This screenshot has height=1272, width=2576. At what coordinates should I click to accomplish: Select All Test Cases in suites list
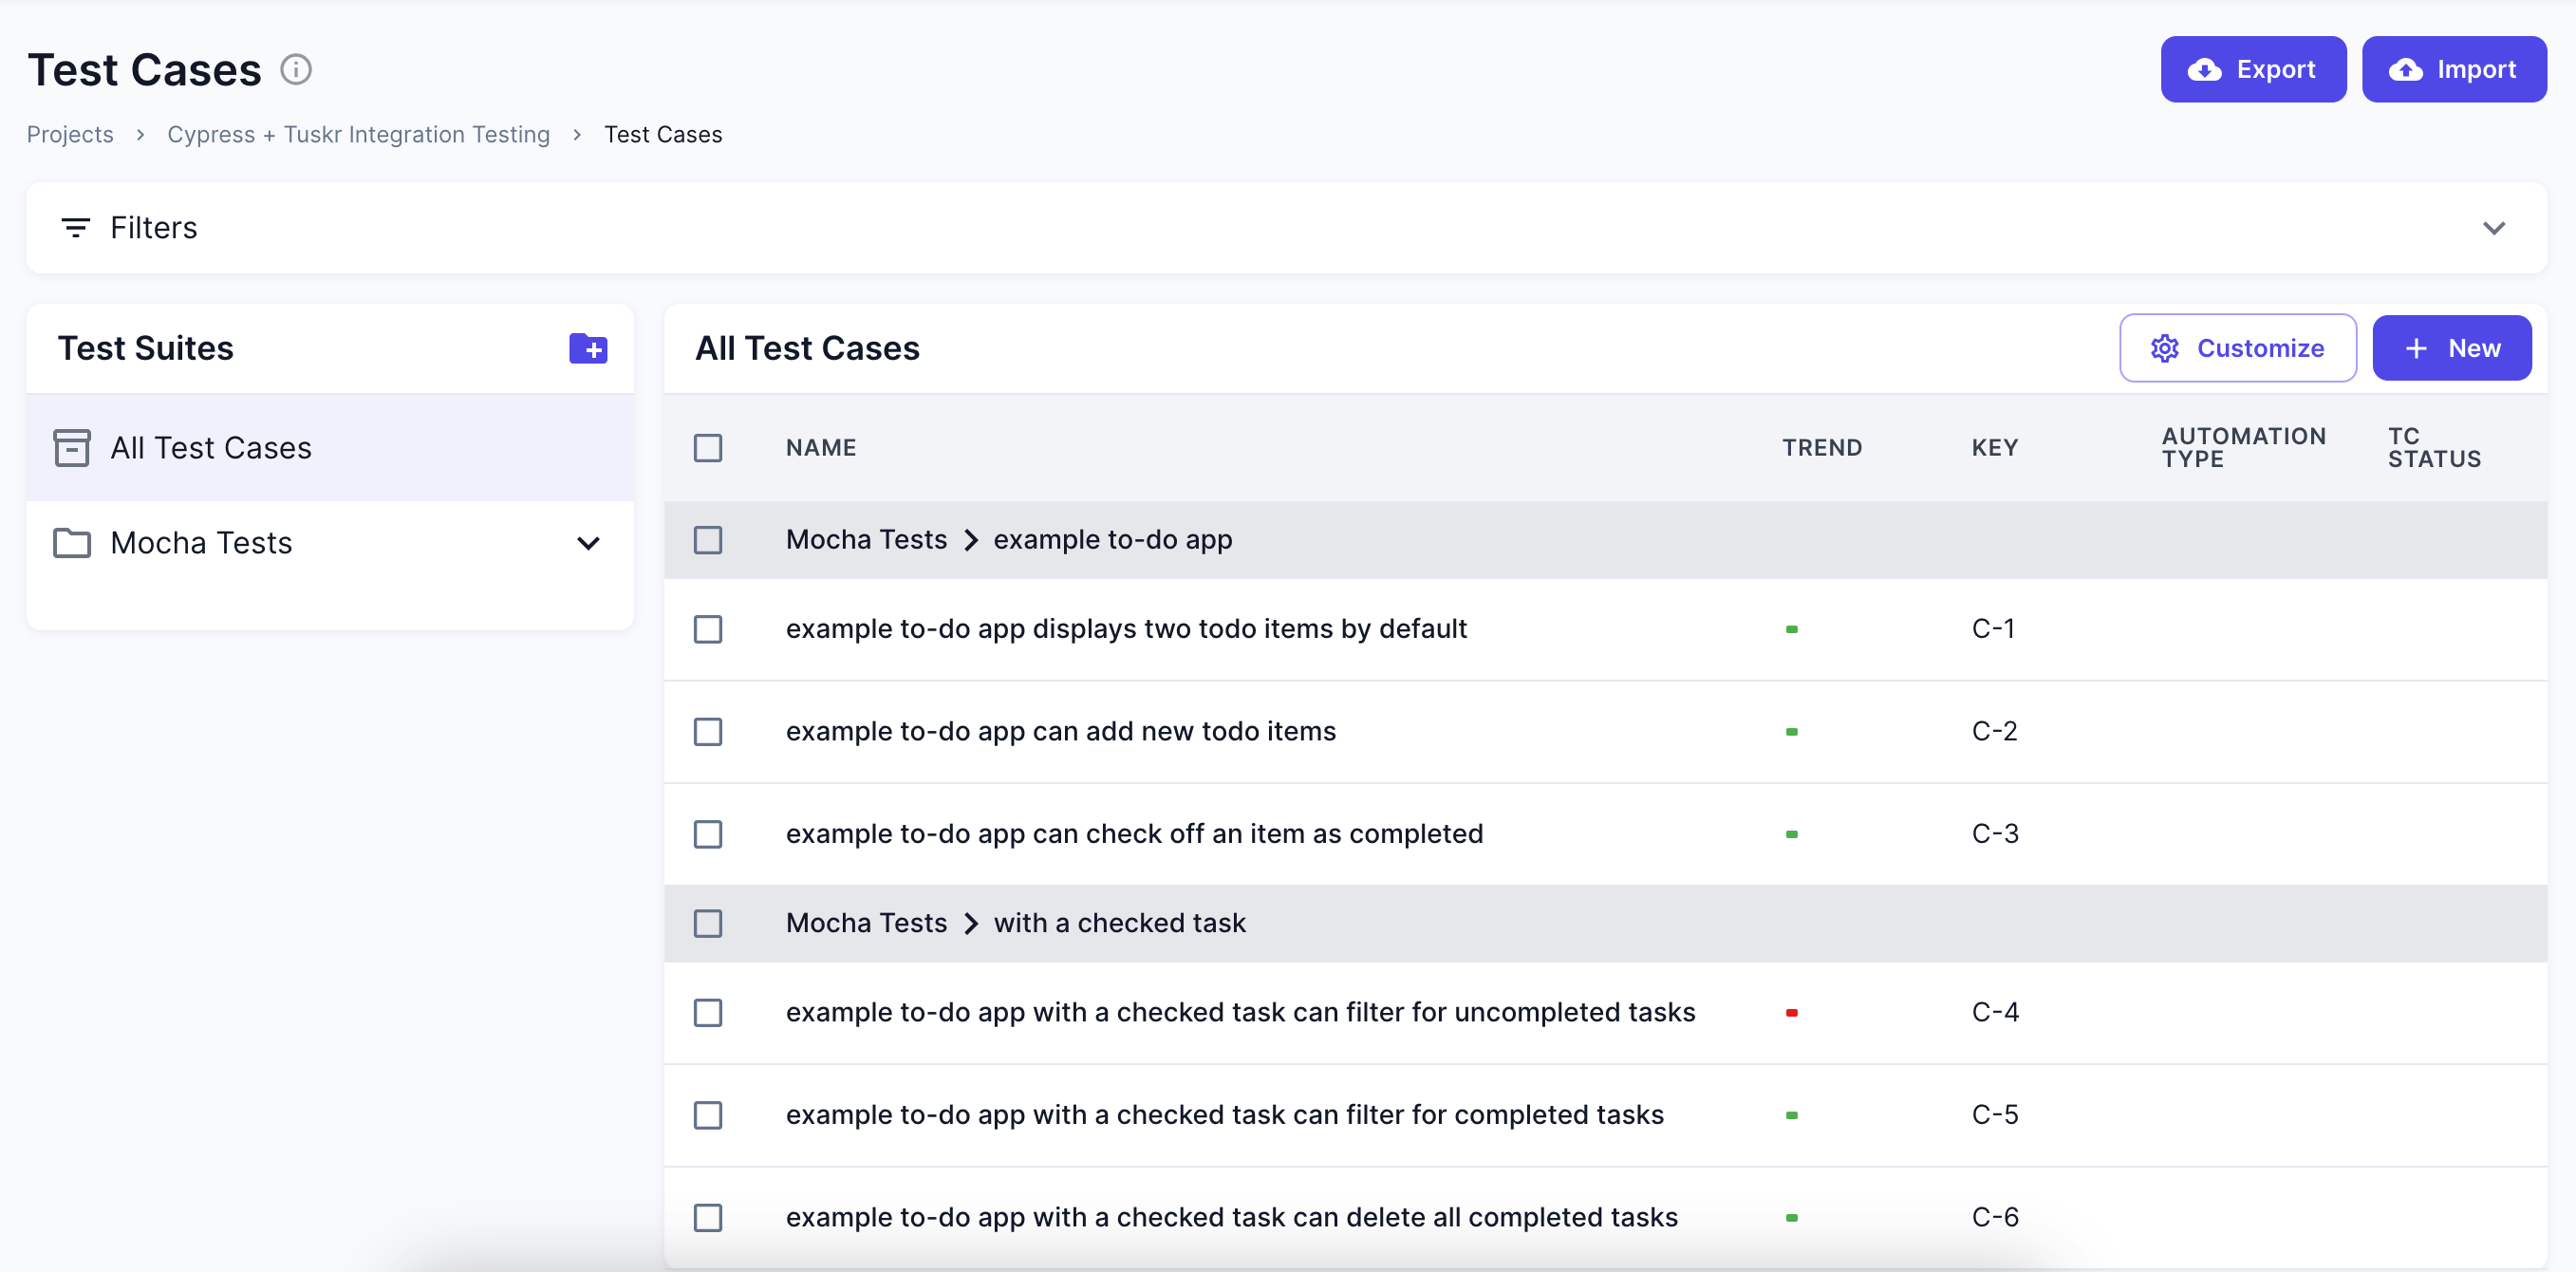tap(211, 448)
